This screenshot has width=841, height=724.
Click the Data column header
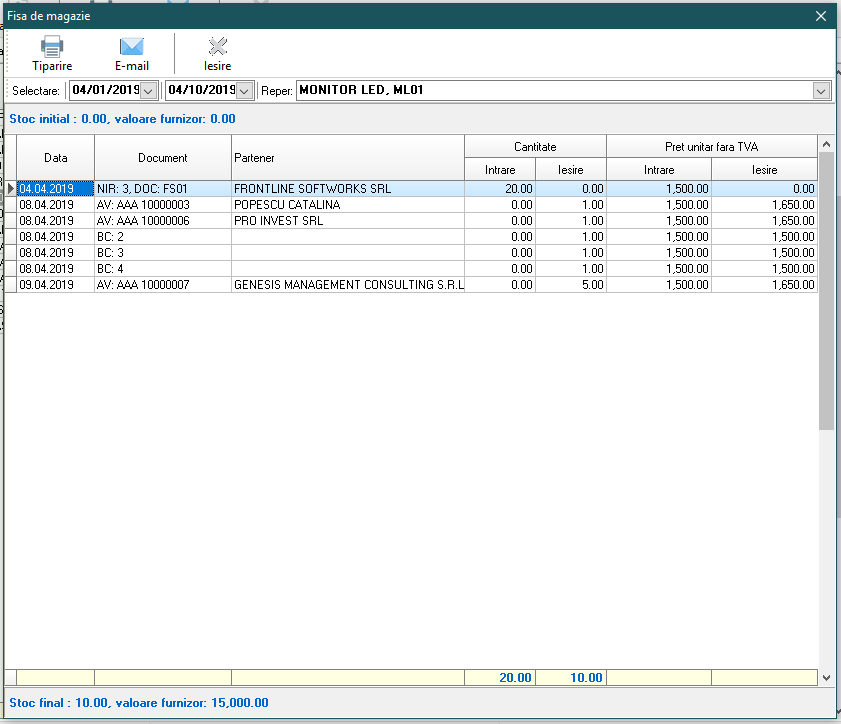tap(56, 158)
